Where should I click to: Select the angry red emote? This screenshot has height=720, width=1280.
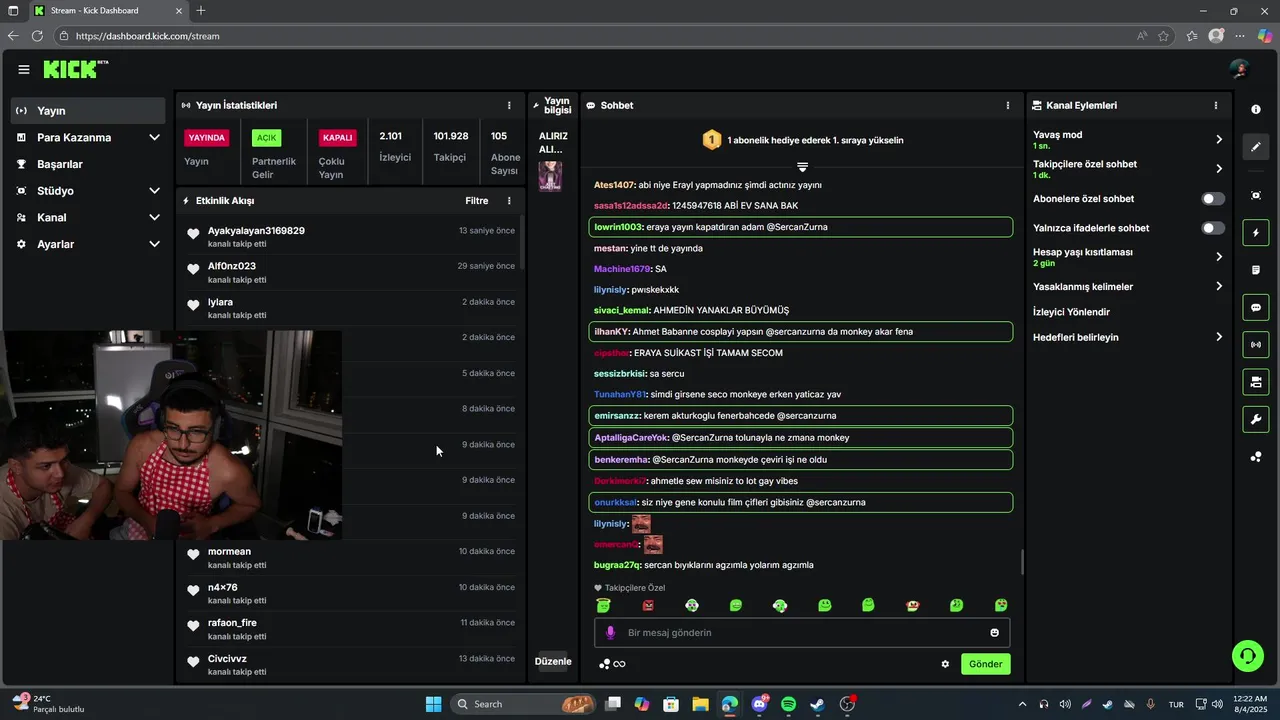pyautogui.click(x=647, y=605)
